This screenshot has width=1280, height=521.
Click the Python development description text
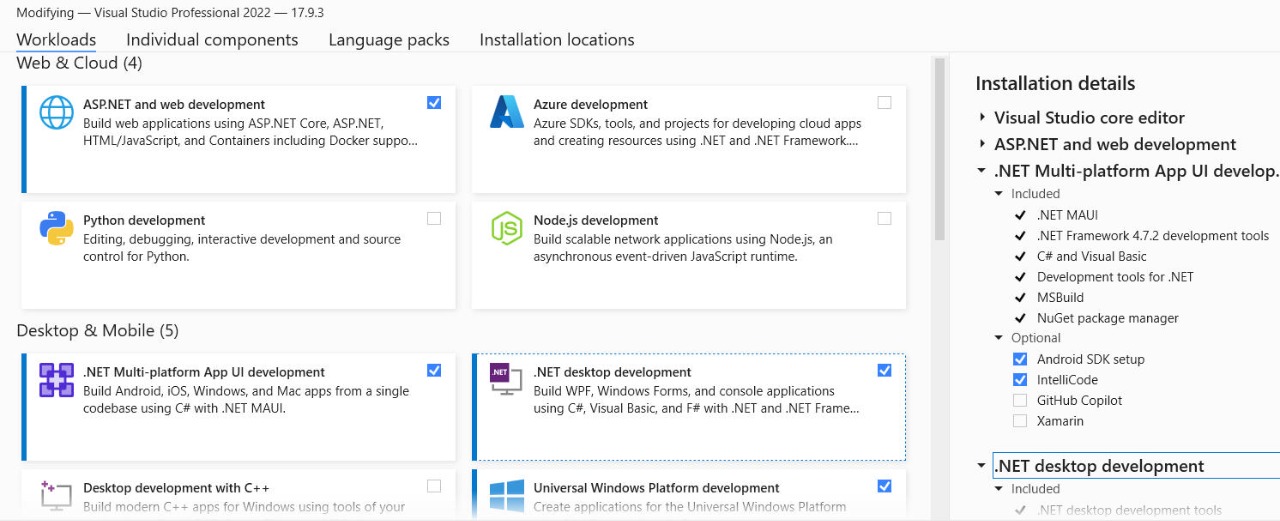click(x=242, y=248)
